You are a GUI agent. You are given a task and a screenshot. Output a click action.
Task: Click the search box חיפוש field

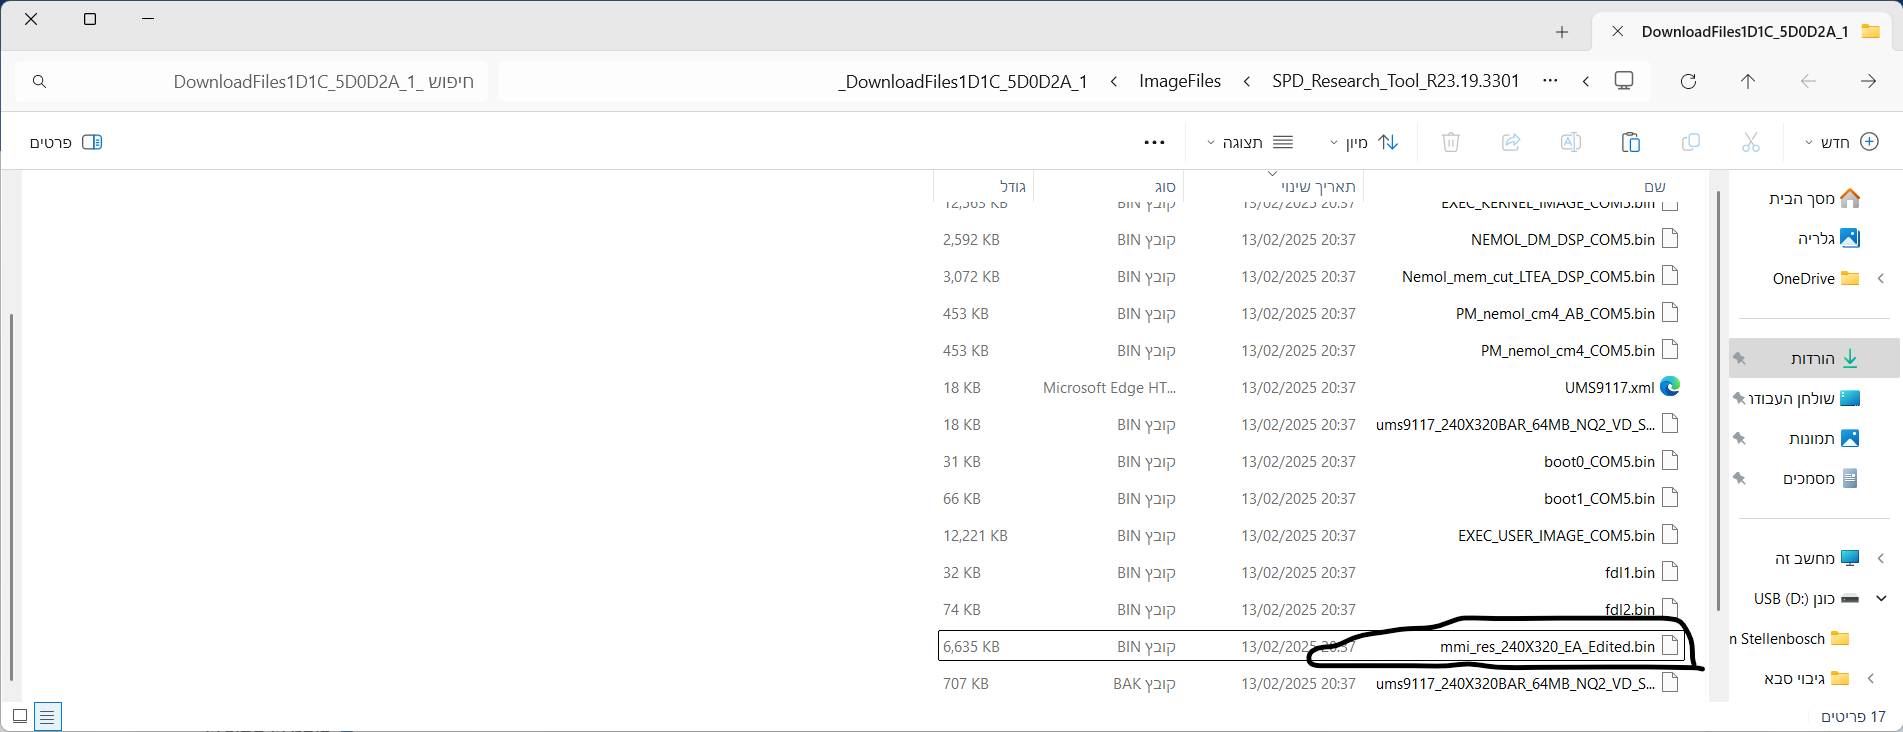[250, 81]
